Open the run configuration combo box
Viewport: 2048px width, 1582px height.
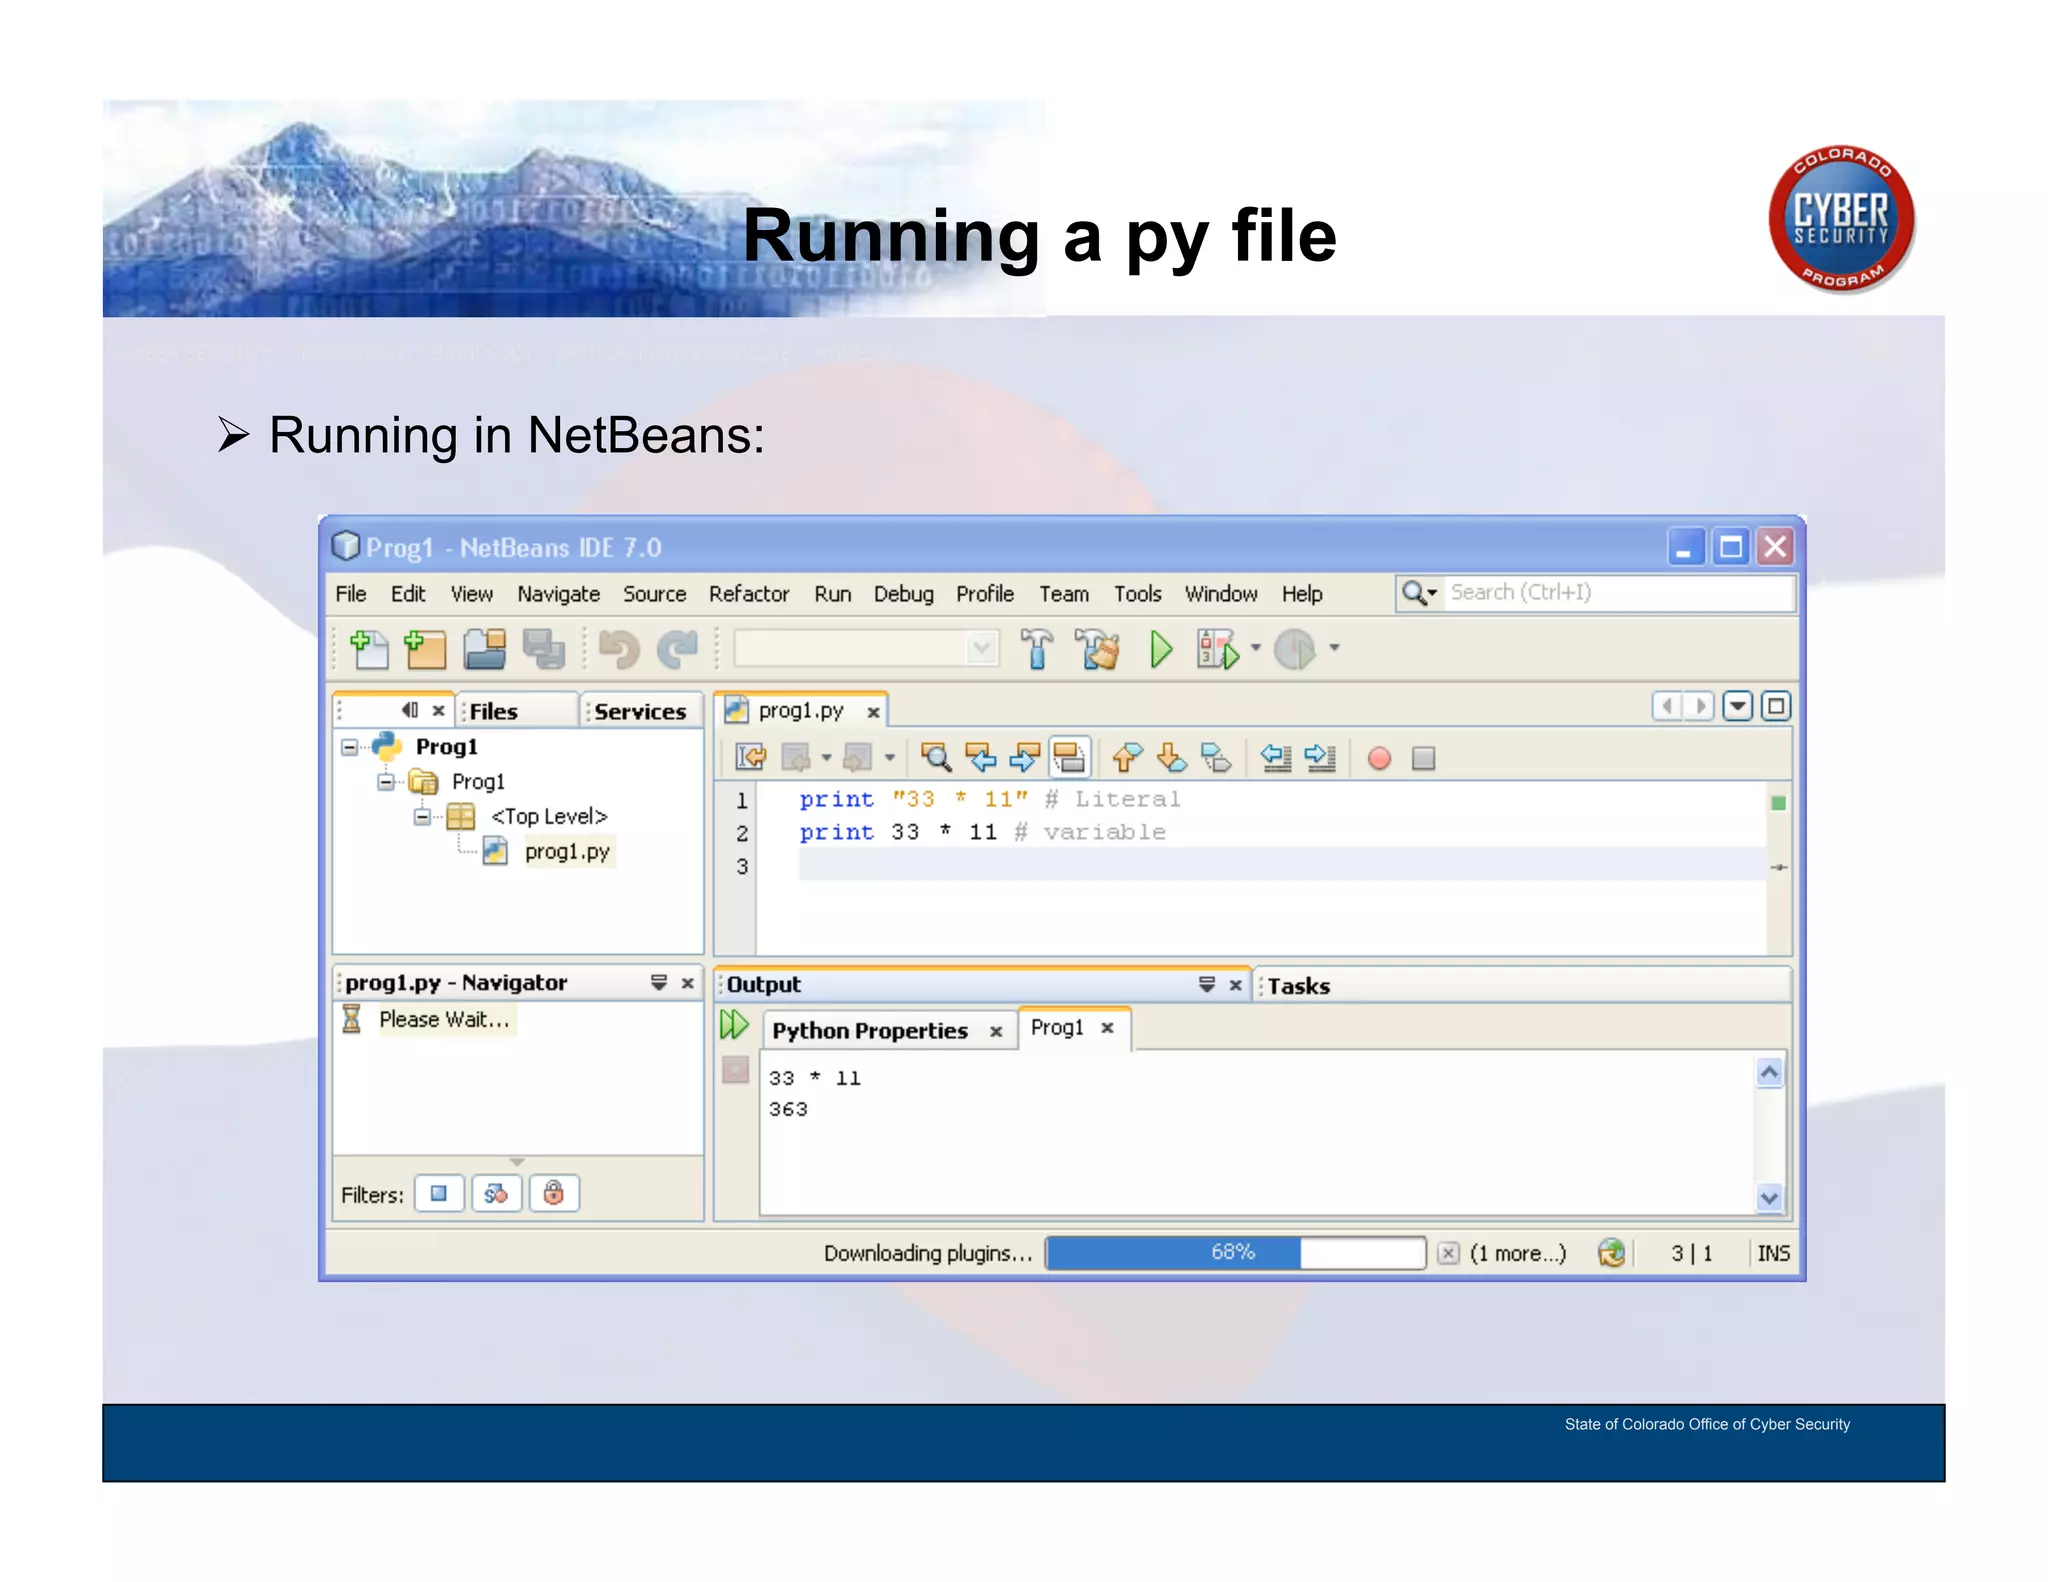(866, 648)
